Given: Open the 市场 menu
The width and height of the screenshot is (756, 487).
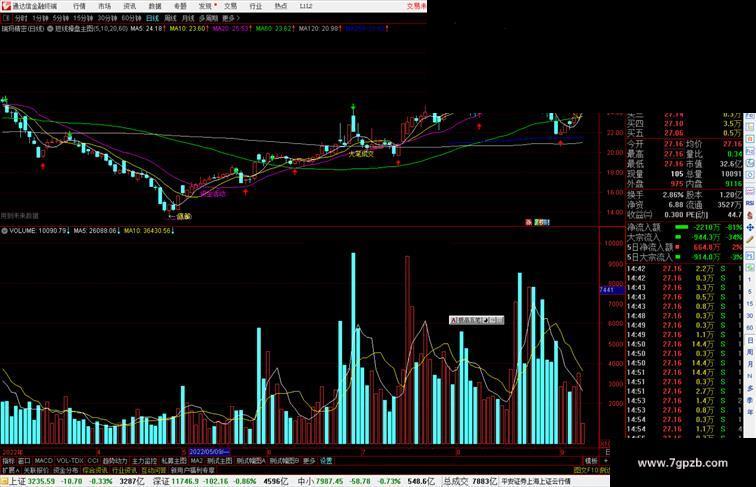Looking at the screenshot, I should tap(104, 6).
